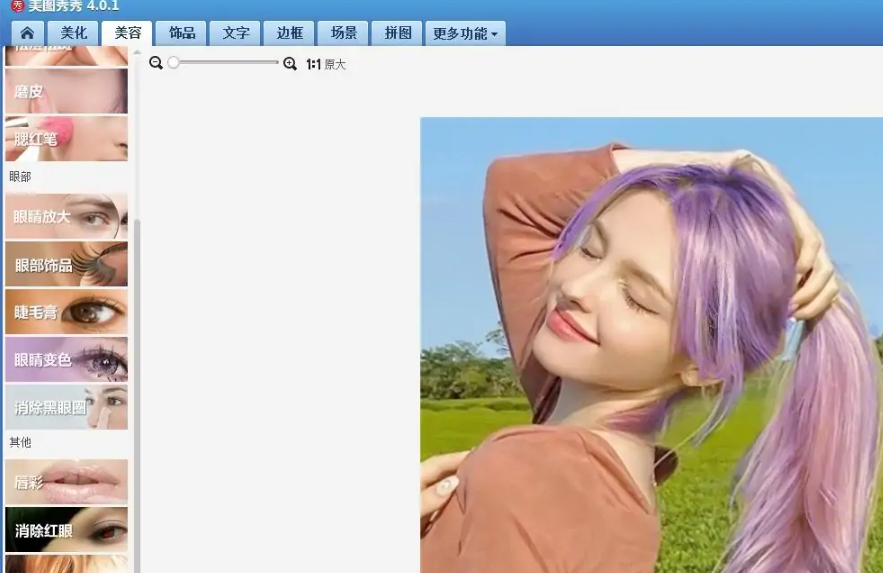
Task: Click the zoom out magnifier icon
Action: point(156,63)
